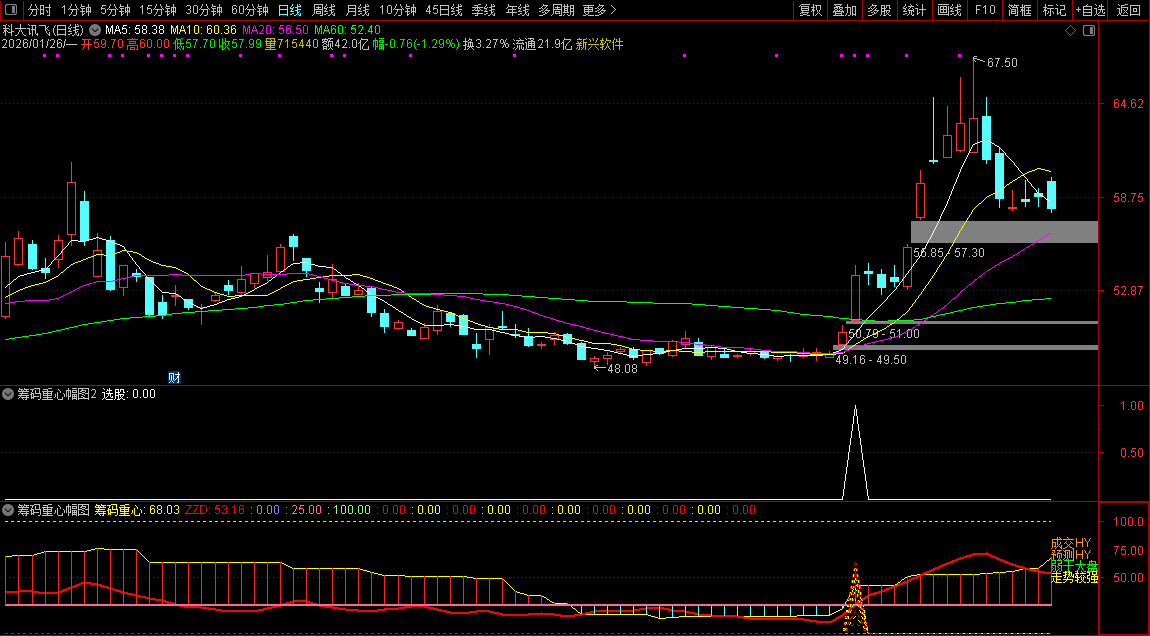
Task: Click the 新兴软件 sector link
Action: [599, 45]
